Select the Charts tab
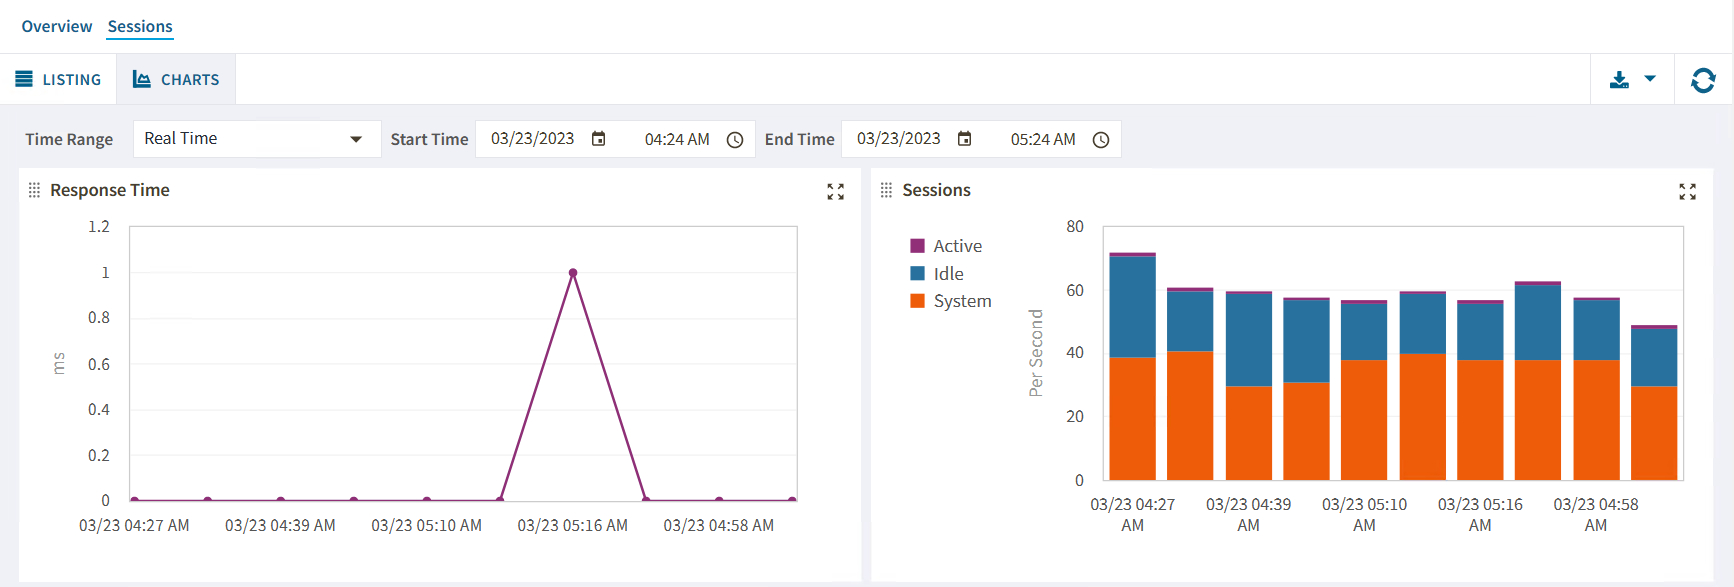1734x587 pixels. [x=176, y=80]
